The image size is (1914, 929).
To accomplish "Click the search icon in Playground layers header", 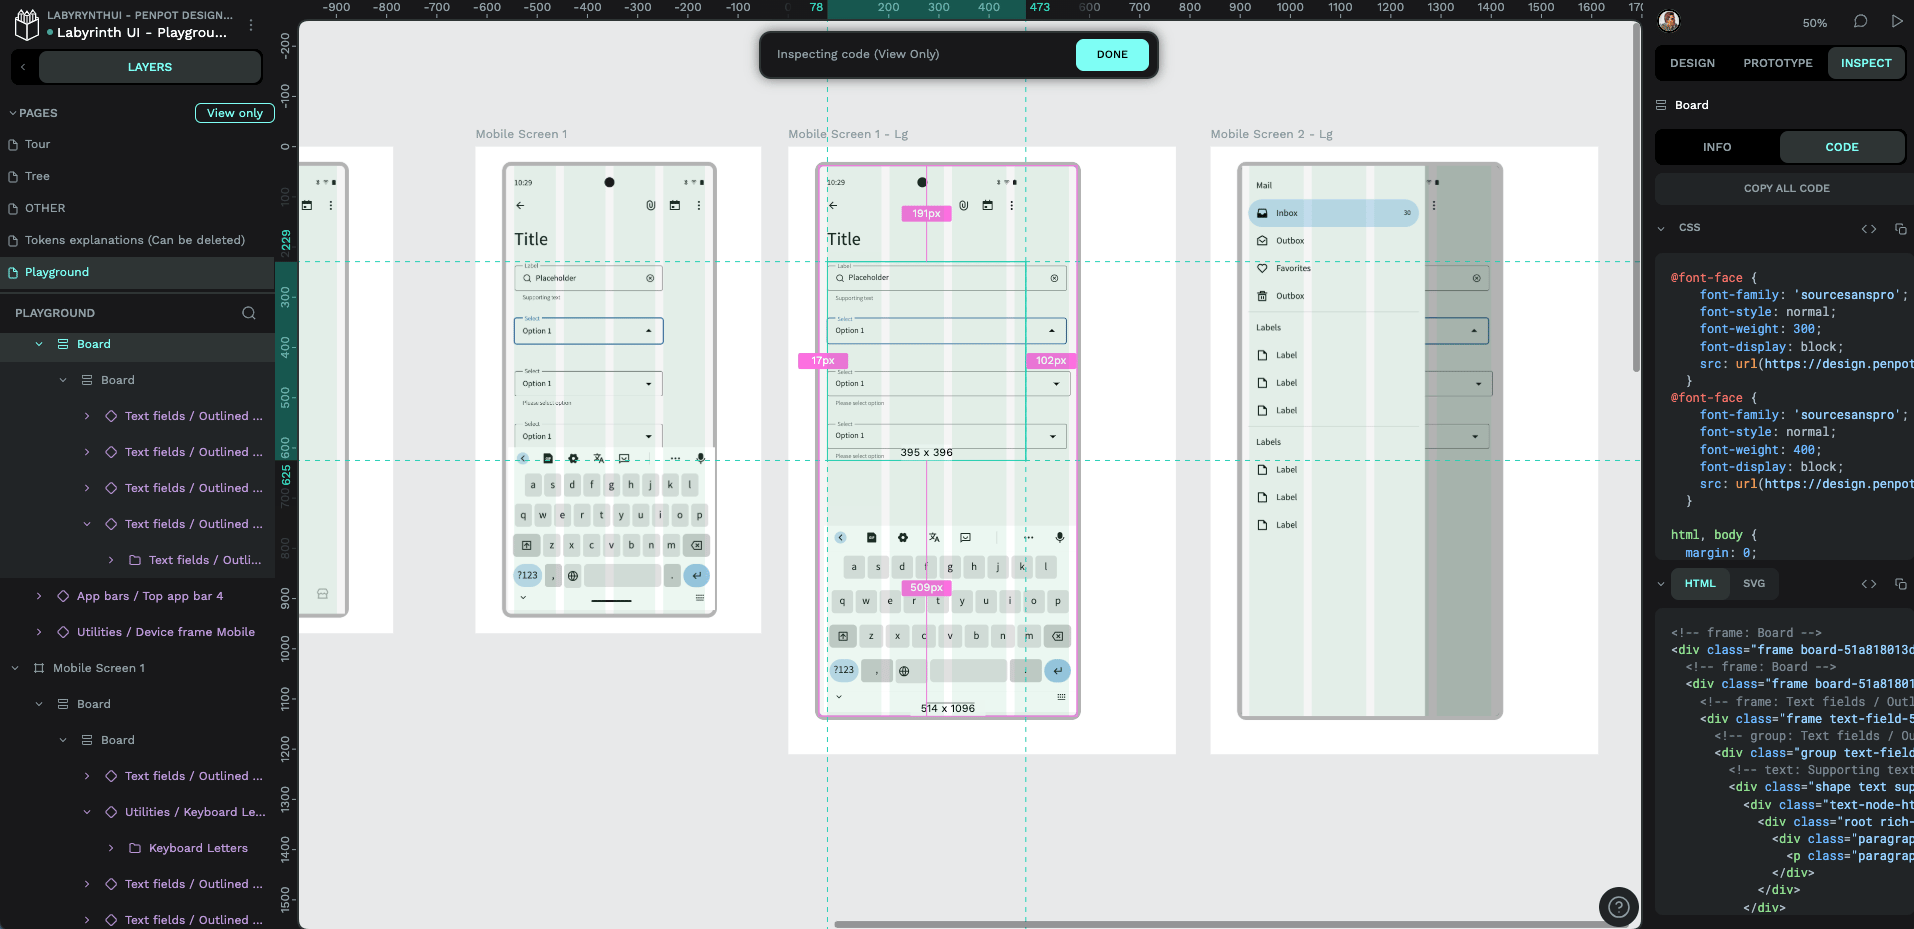I will (249, 313).
